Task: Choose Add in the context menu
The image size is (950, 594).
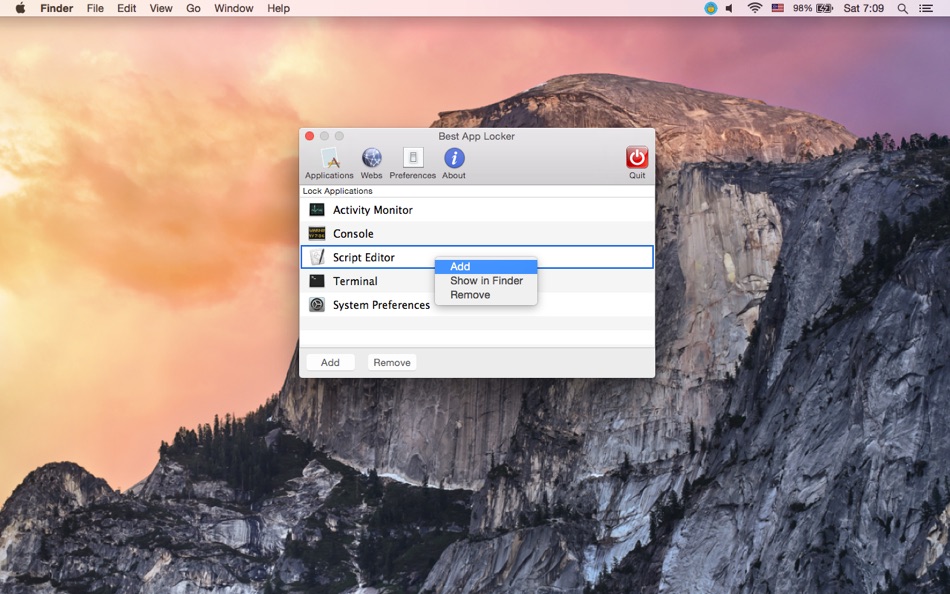Action: [486, 266]
